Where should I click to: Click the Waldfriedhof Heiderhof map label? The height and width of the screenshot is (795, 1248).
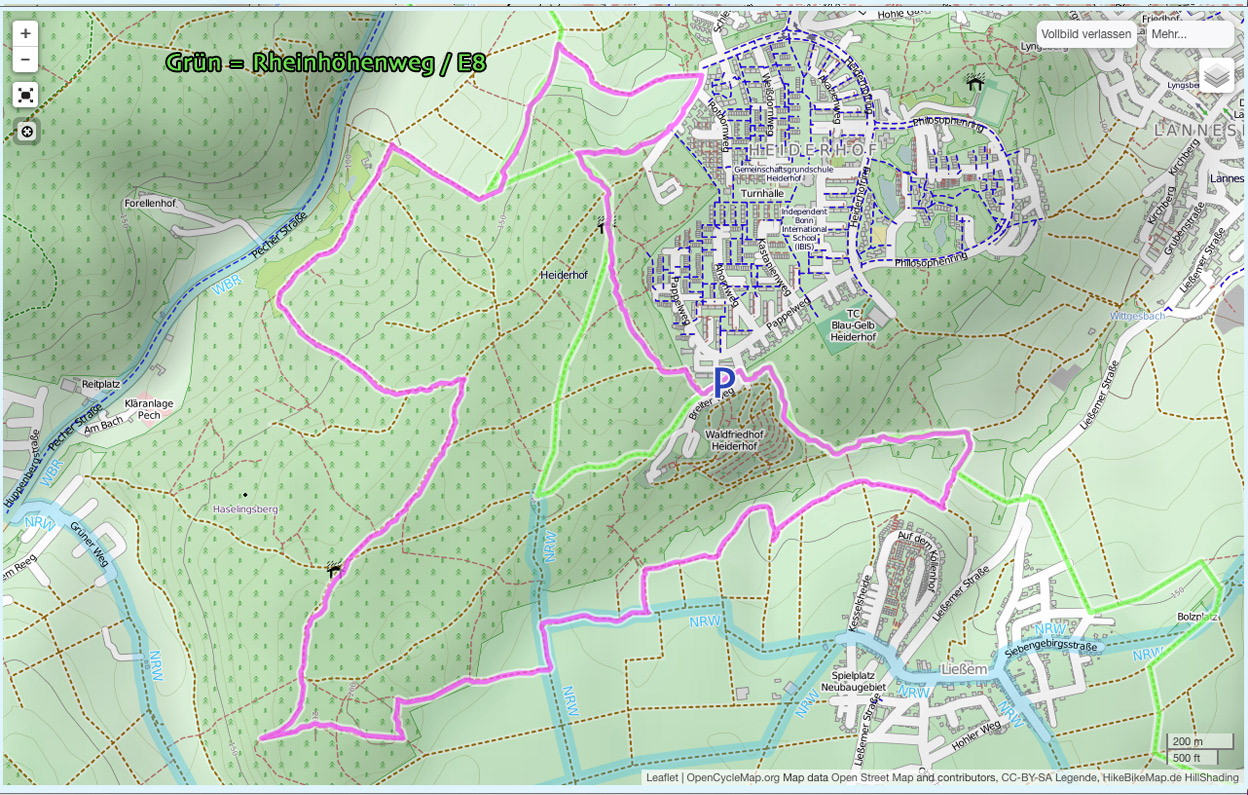(x=734, y=441)
